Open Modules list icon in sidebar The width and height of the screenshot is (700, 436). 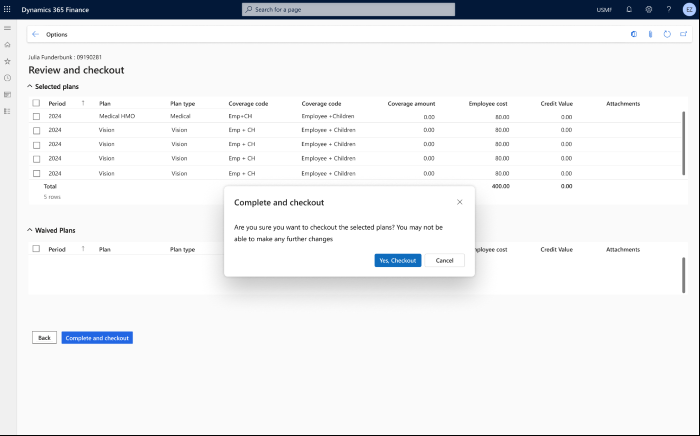point(7,111)
